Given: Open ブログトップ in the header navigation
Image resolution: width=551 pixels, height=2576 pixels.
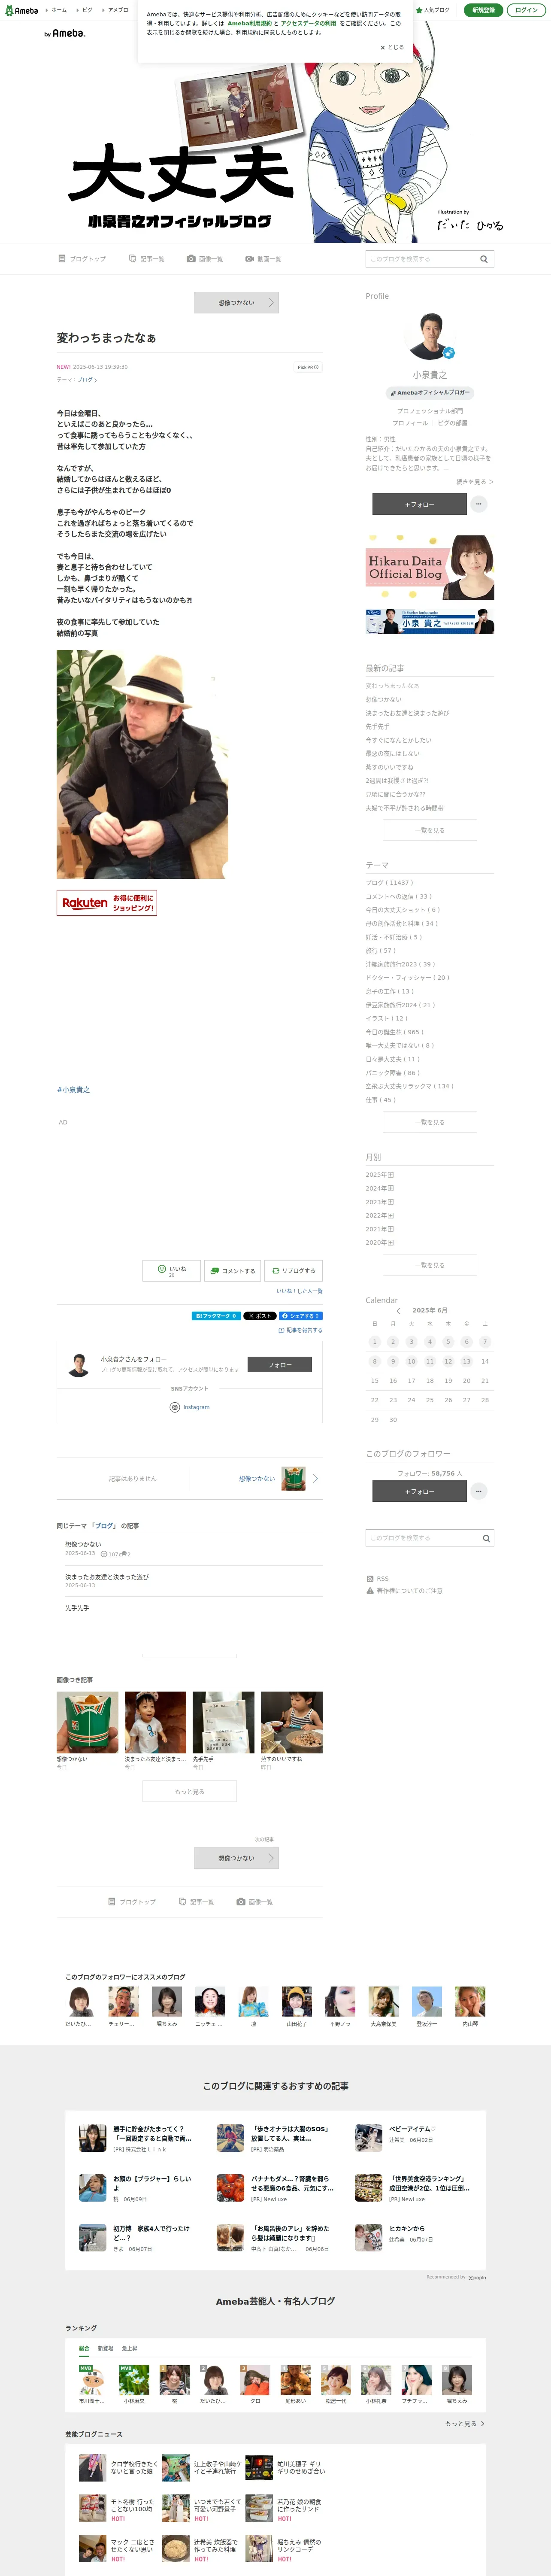Looking at the screenshot, I should (82, 259).
